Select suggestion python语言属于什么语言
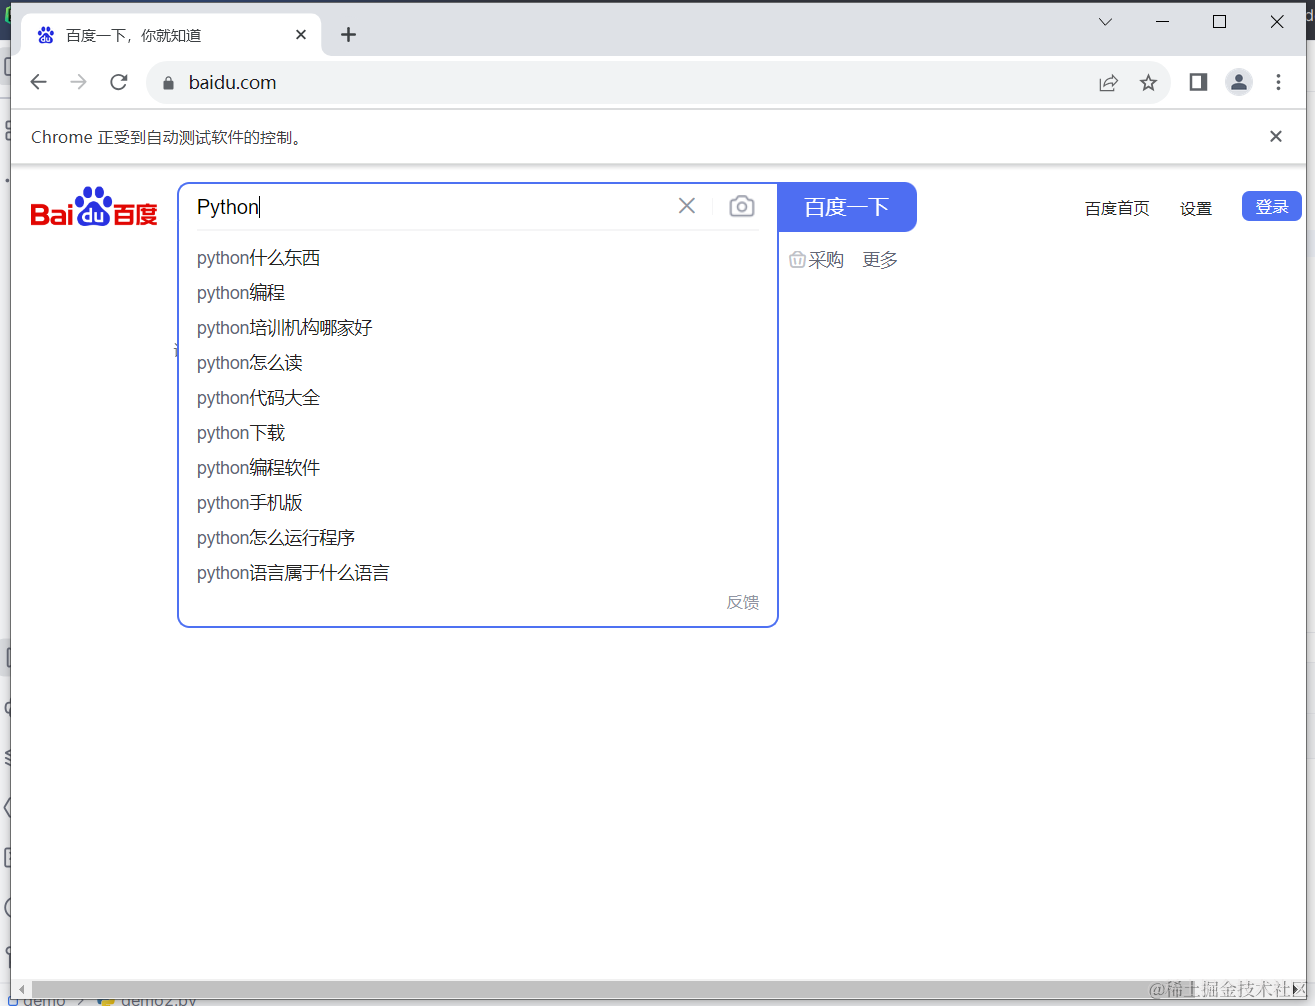This screenshot has height=1006, width=1315. point(293,573)
